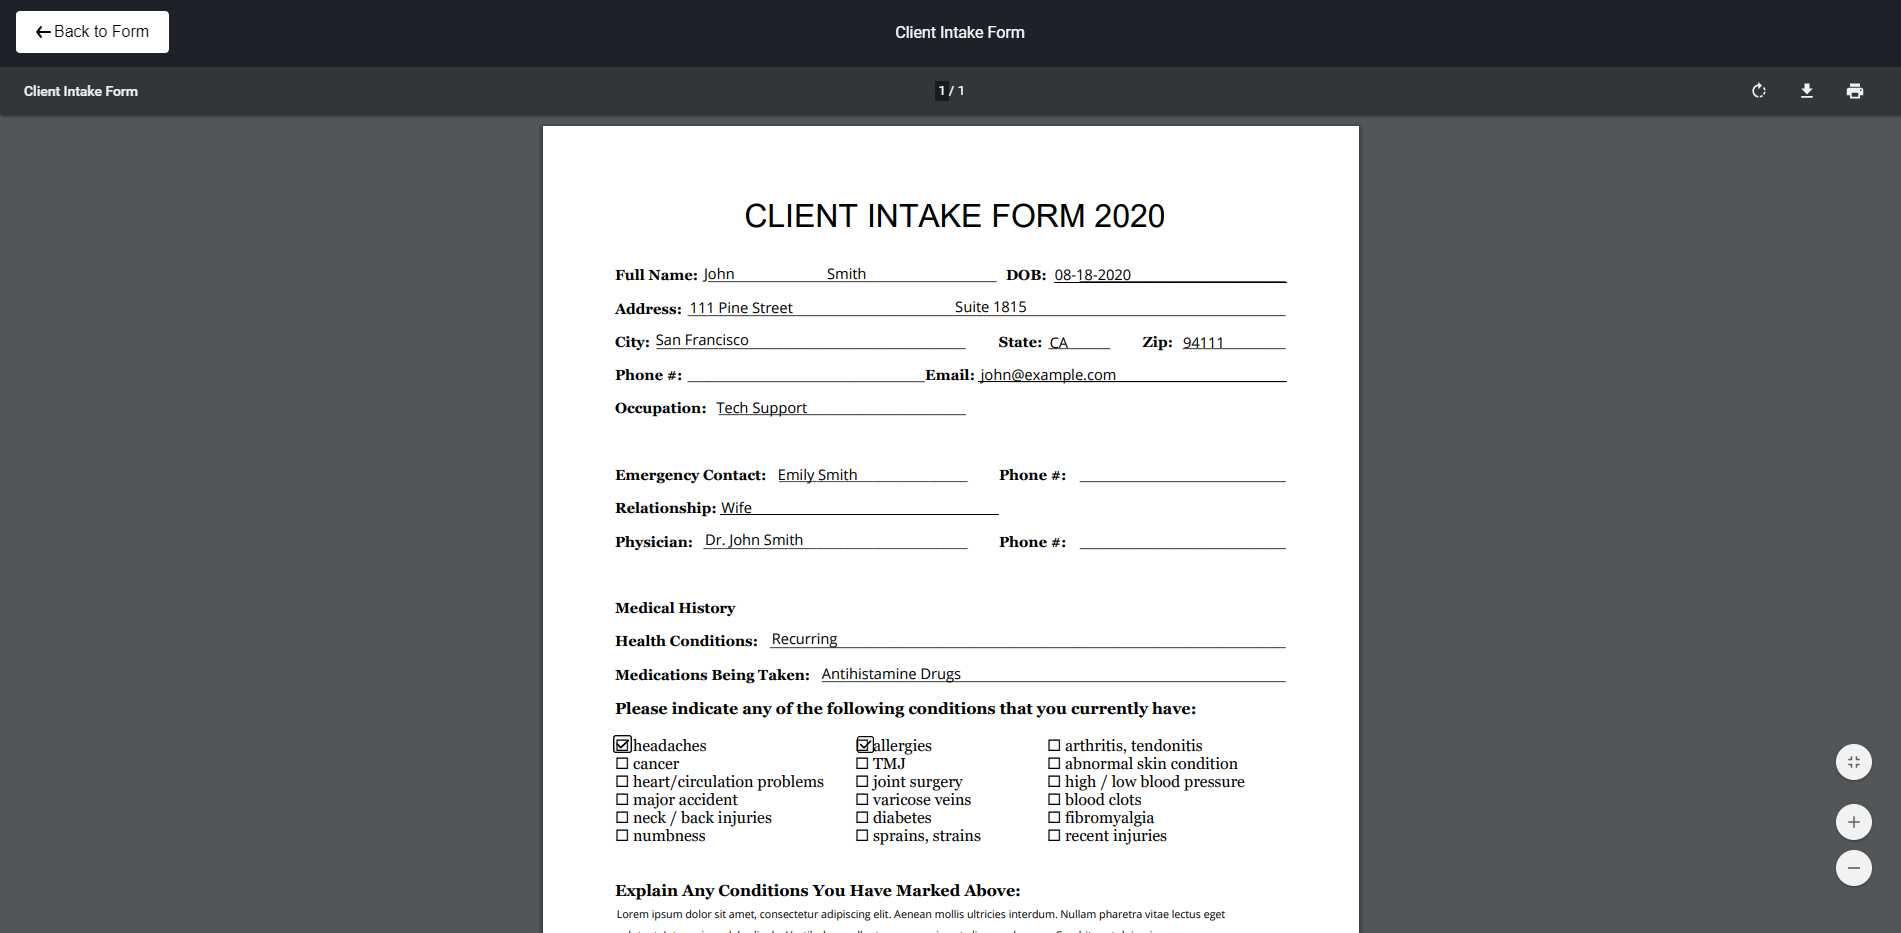Click the Occupation field Tech Support
The image size is (1901, 933).
tap(839, 408)
